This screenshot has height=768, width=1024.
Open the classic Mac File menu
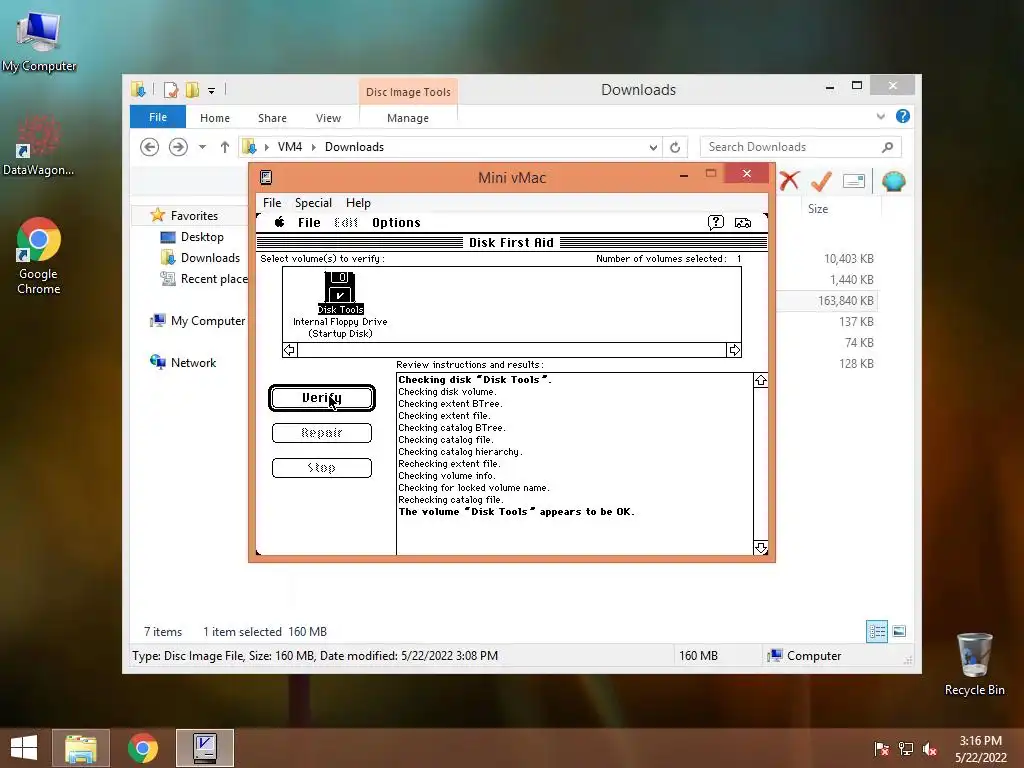tap(309, 223)
